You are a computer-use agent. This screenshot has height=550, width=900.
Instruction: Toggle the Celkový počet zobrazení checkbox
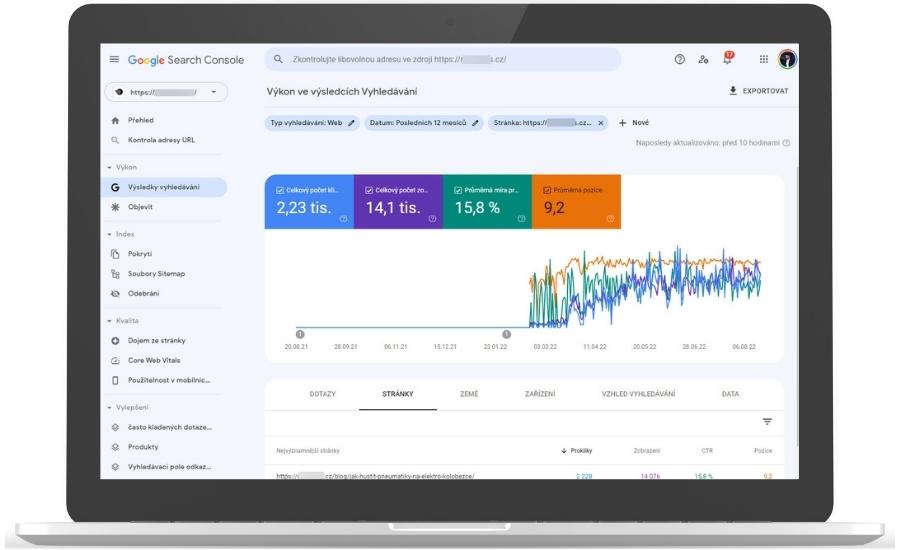[x=369, y=190]
